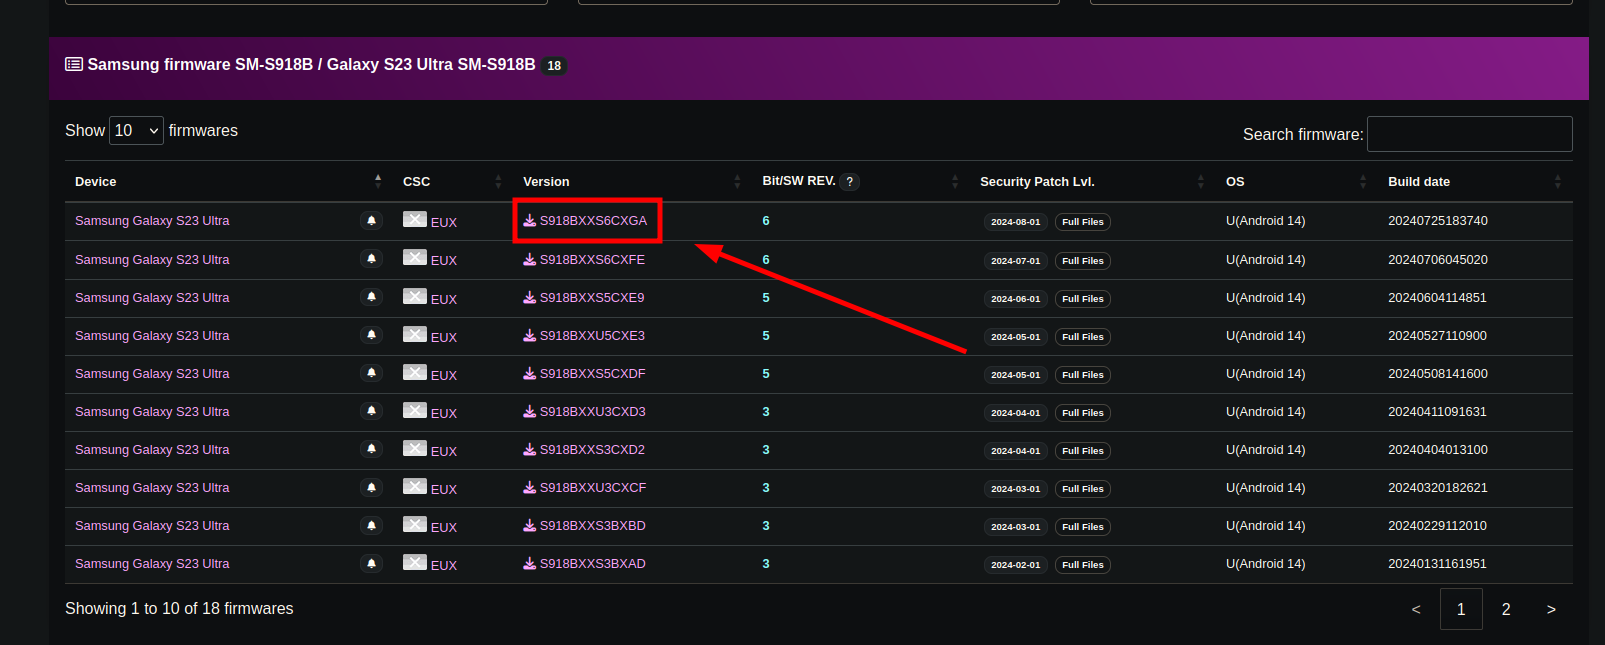Click the download icon beside S918BXXS6CXFE
The height and width of the screenshot is (645, 1605).
pos(529,260)
